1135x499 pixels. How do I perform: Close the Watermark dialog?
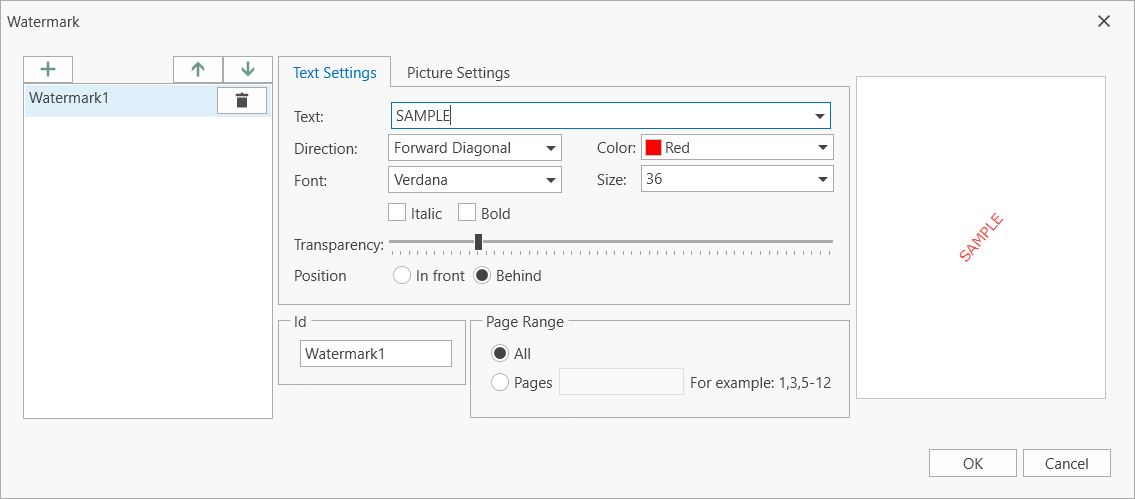click(x=1104, y=21)
